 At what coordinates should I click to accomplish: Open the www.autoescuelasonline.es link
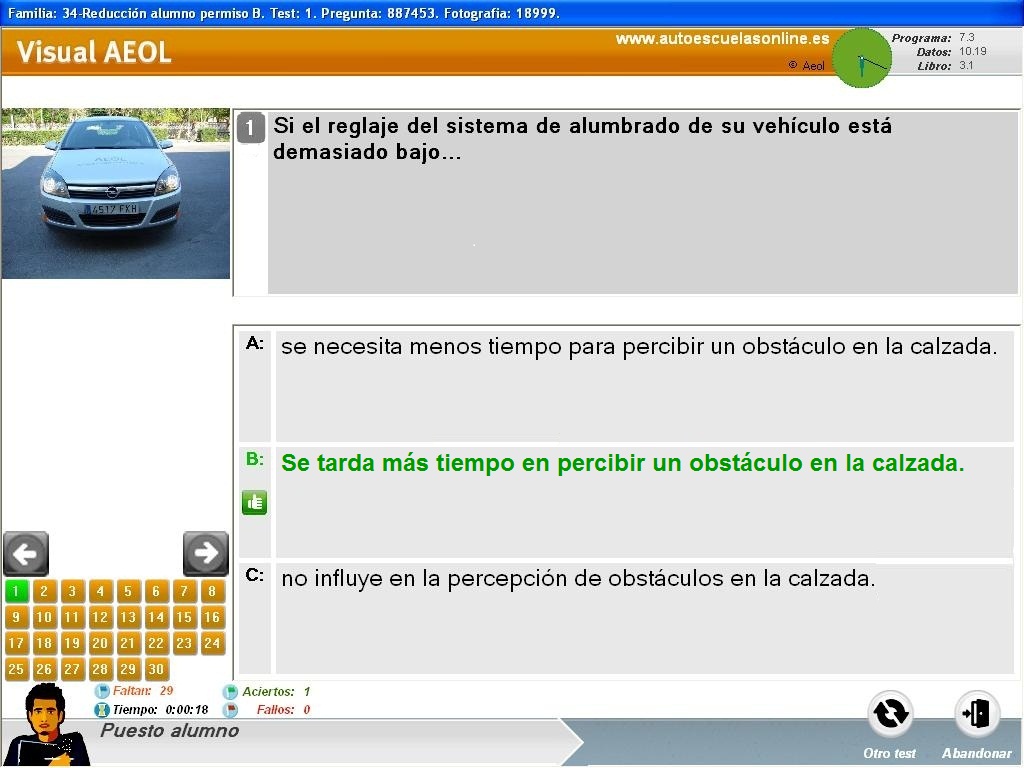722,39
